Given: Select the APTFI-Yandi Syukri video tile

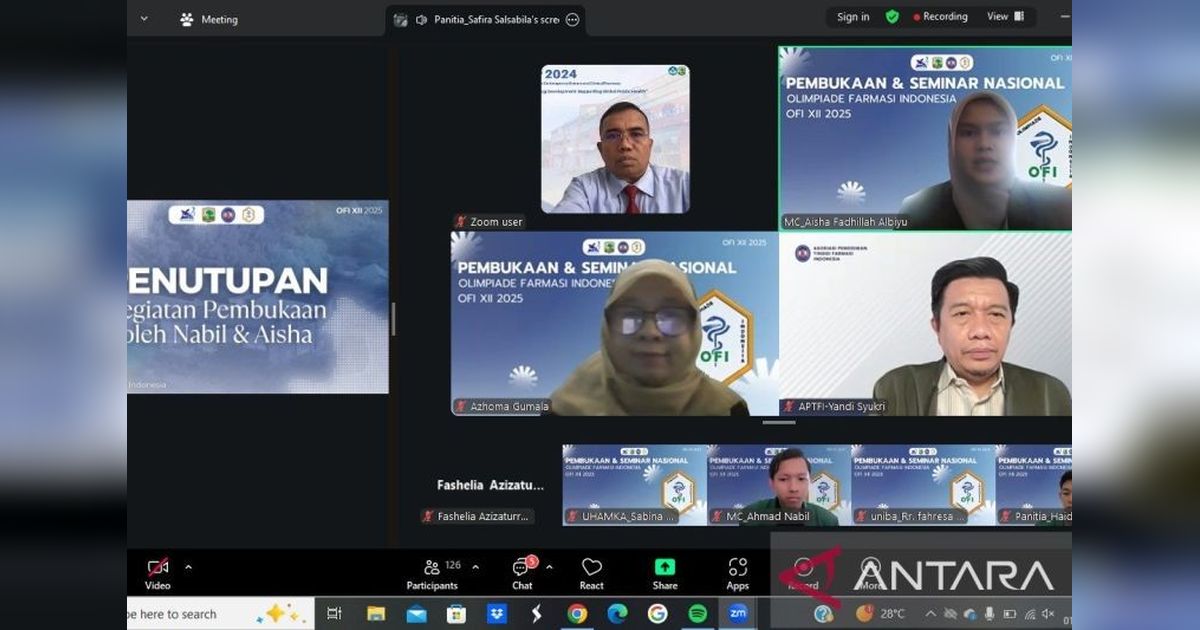Looking at the screenshot, I should click(x=925, y=324).
